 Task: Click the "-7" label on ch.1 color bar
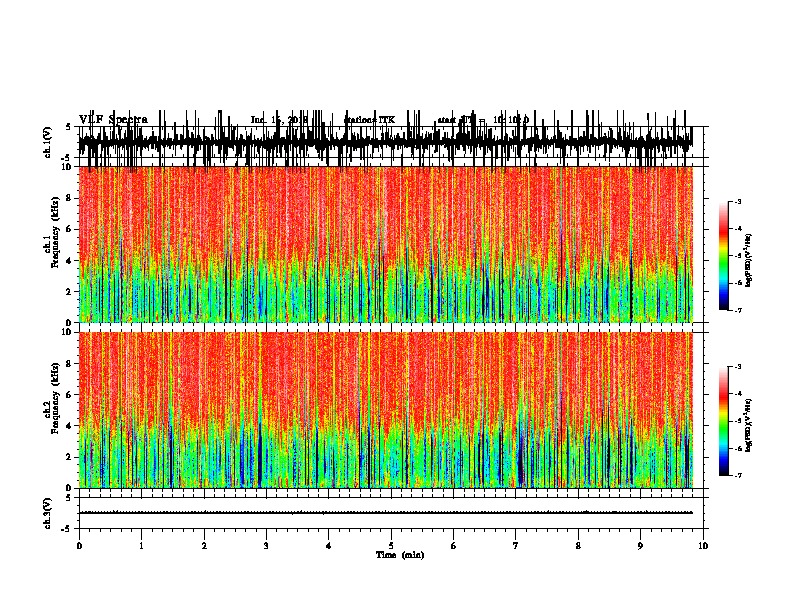tap(738, 310)
